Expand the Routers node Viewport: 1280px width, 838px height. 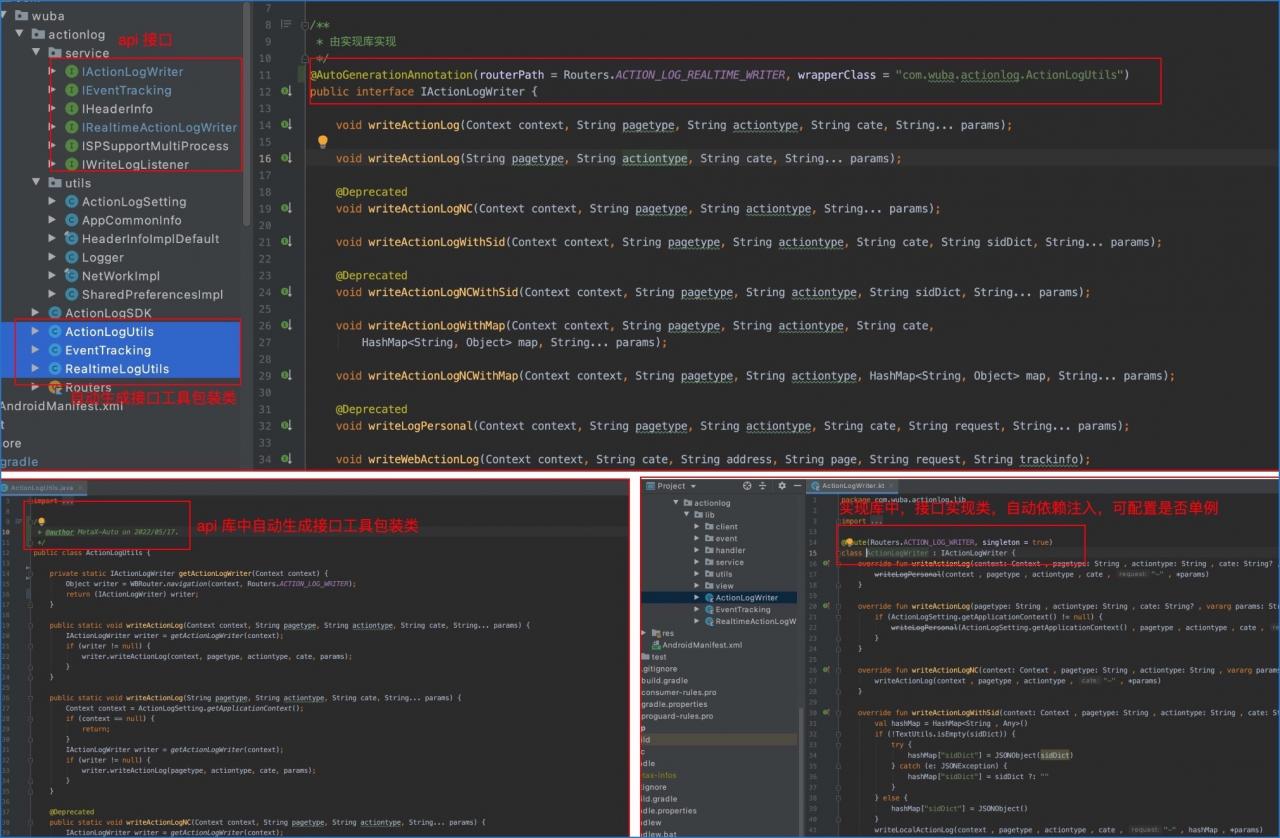coord(36,388)
